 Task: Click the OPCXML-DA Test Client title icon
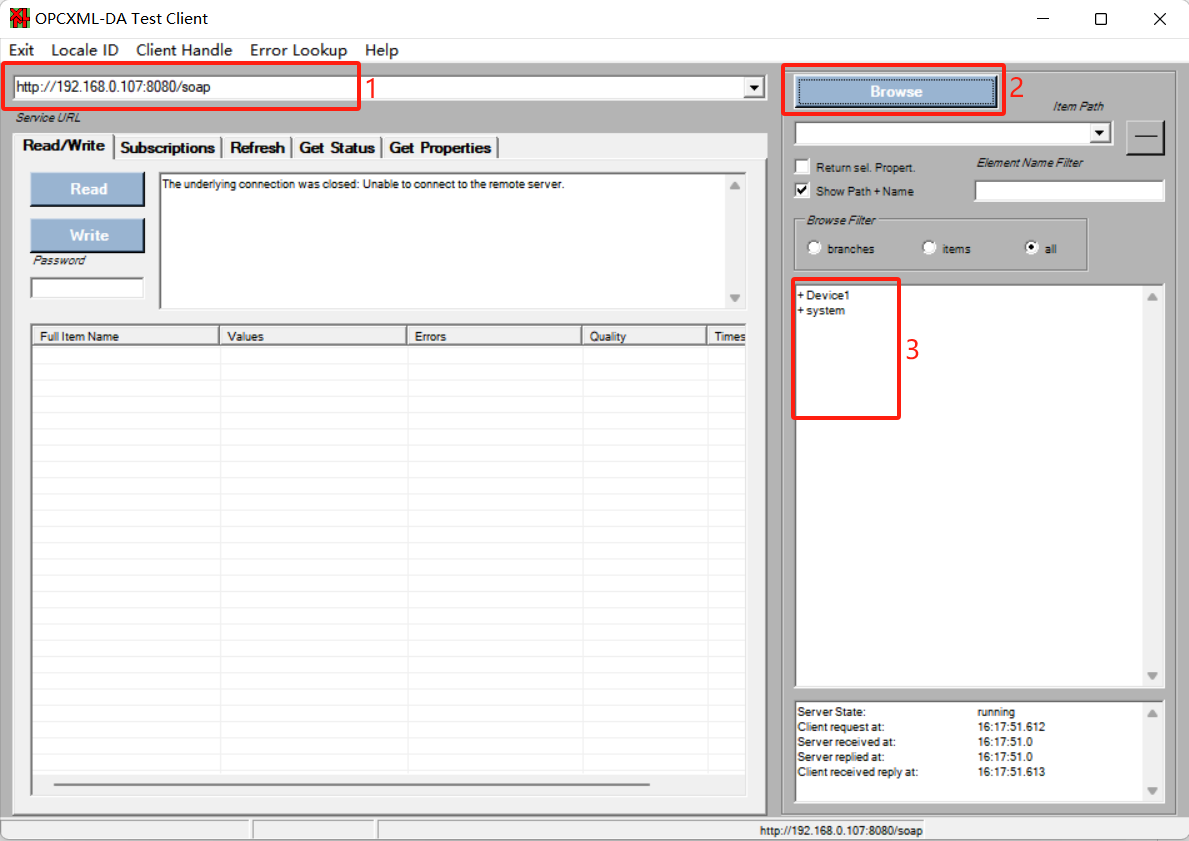pos(19,18)
